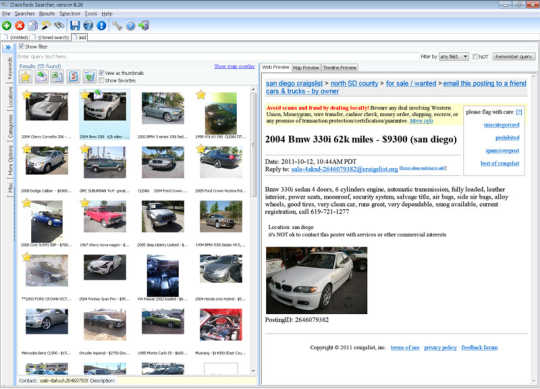Select the Mustang engine thumbnail

[x=221, y=325]
